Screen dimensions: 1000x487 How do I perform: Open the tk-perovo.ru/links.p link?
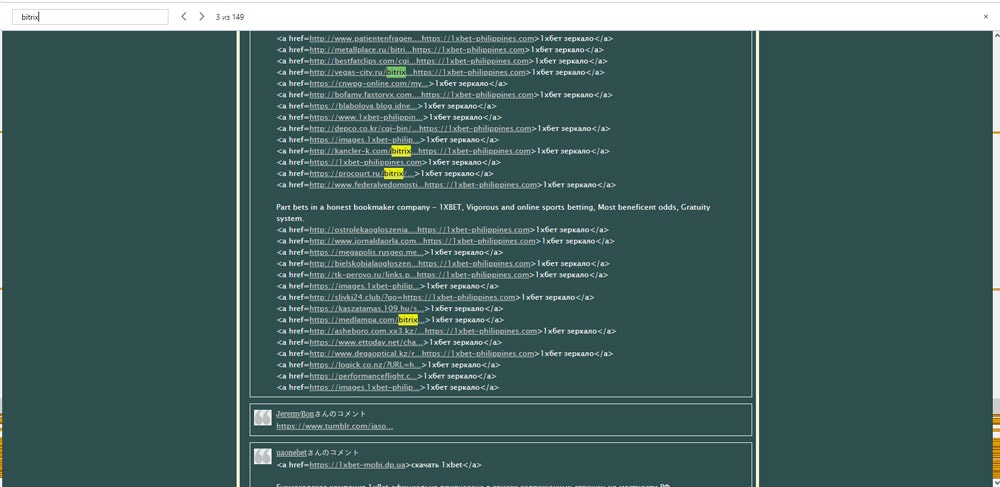(420, 275)
